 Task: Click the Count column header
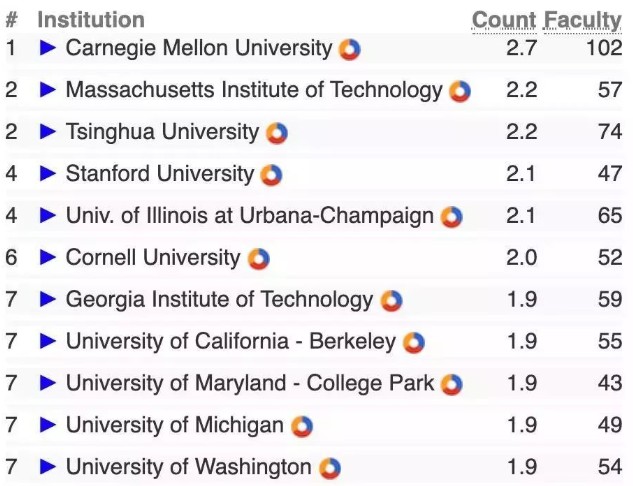pyautogui.click(x=504, y=20)
